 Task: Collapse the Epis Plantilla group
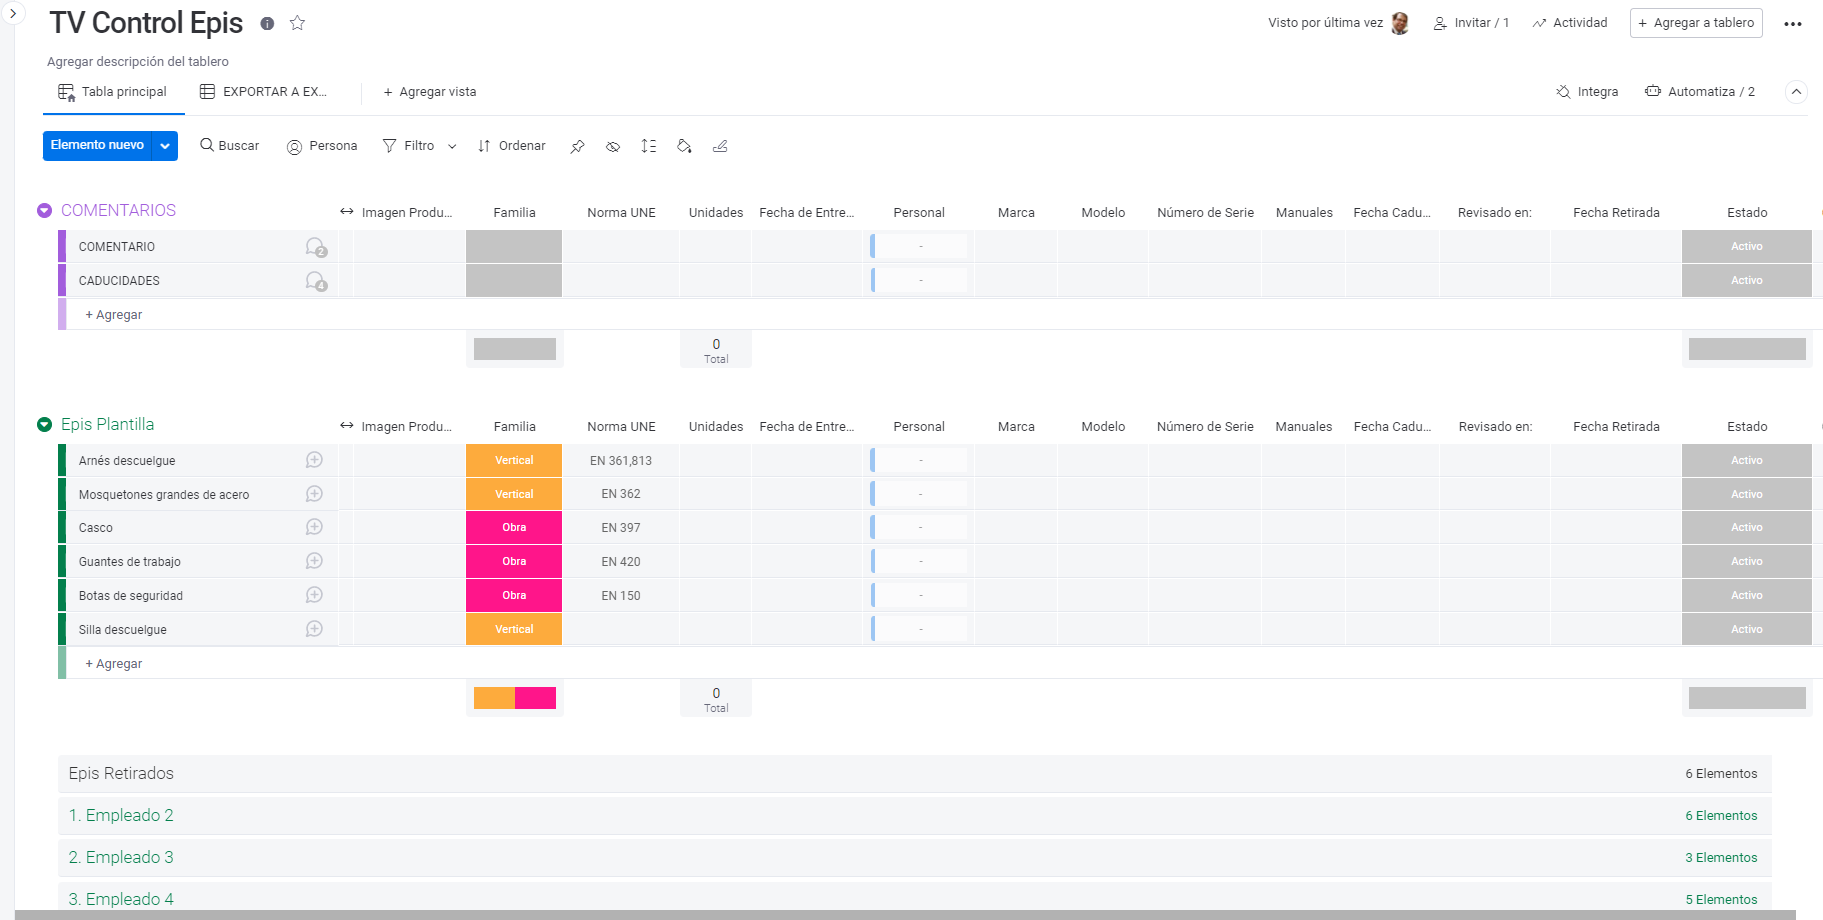(x=44, y=425)
